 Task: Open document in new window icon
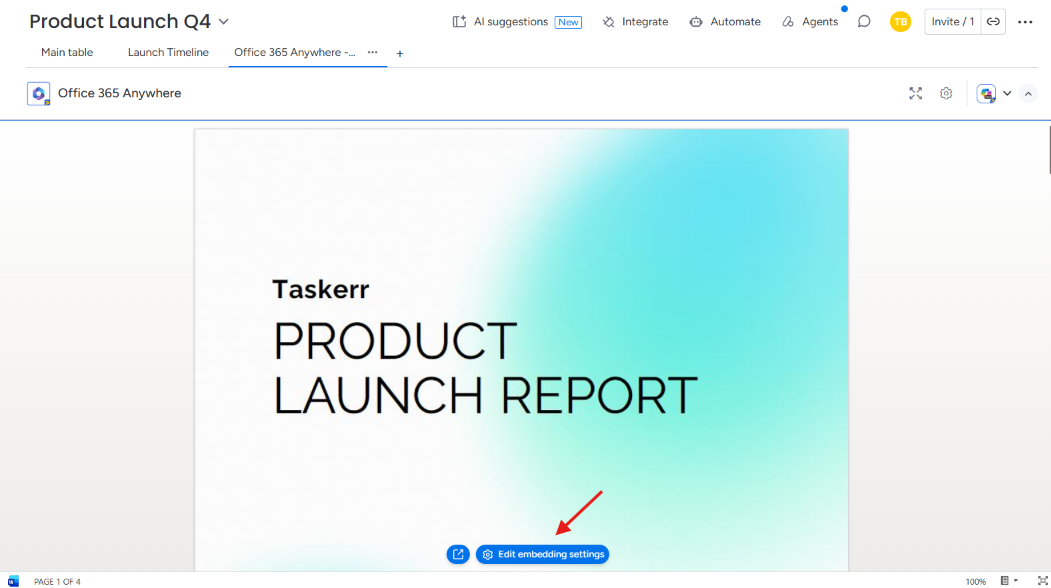[458, 554]
